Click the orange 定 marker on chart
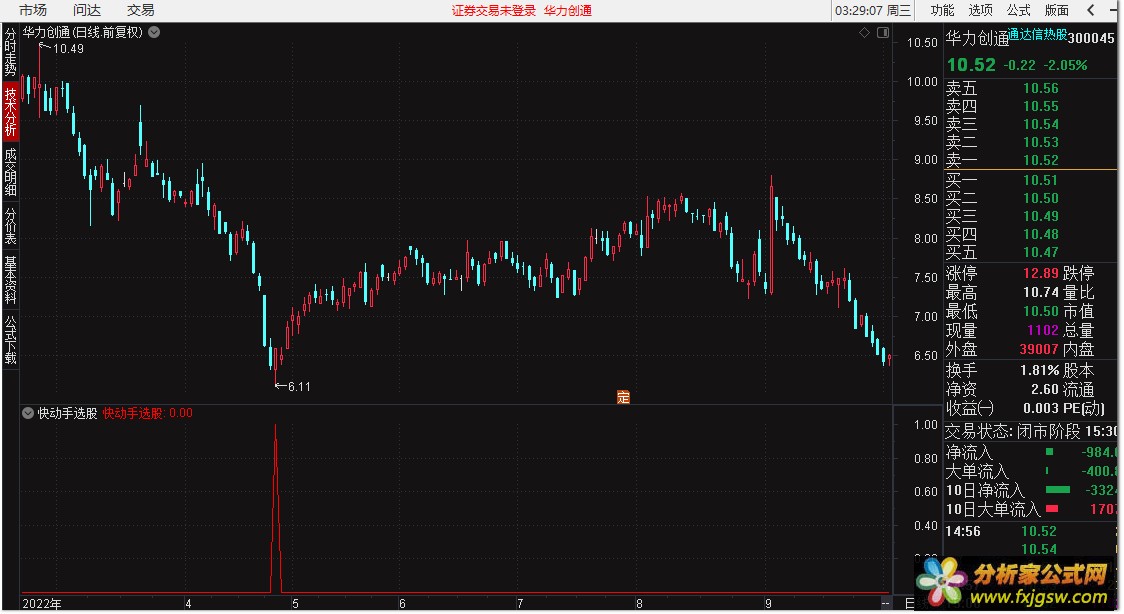The height and width of the screenshot is (614, 1124). pos(623,397)
